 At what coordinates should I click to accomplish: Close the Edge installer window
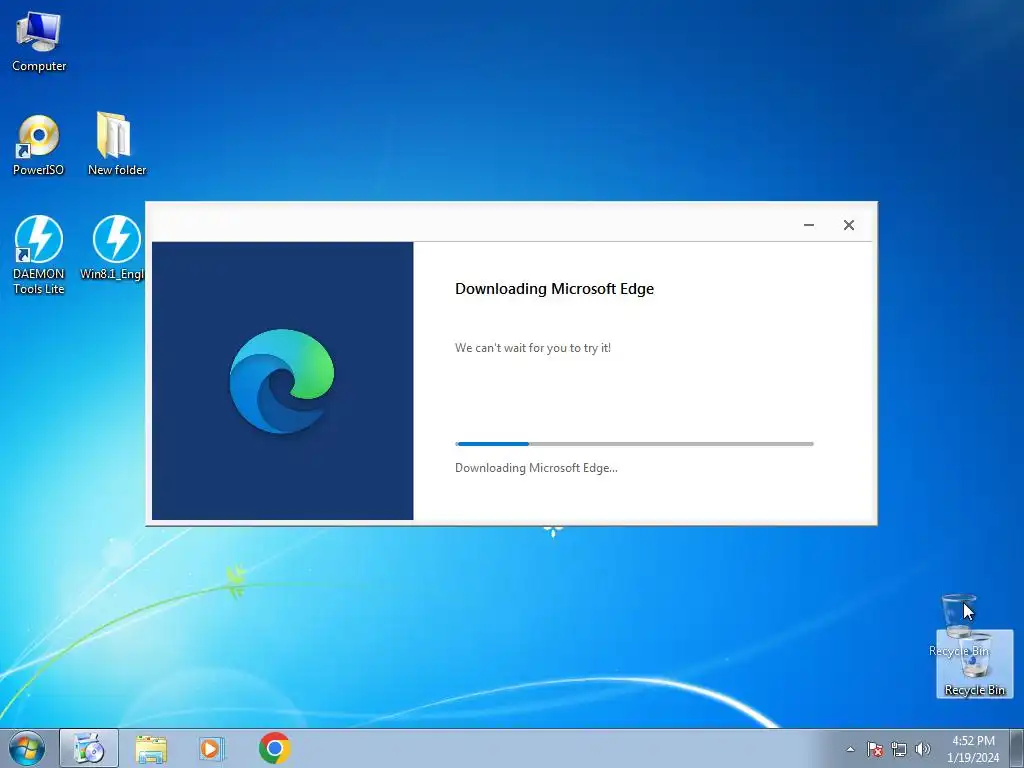tap(848, 225)
